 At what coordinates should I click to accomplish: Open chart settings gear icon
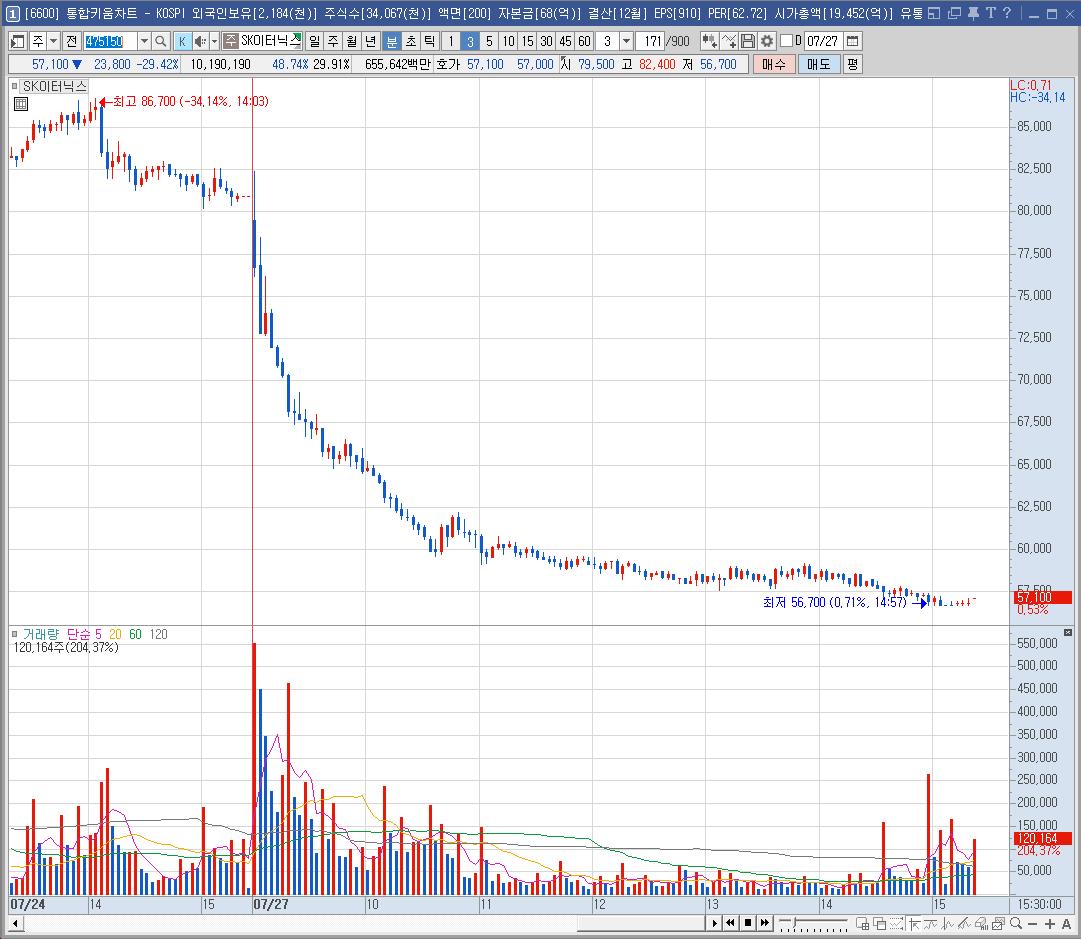pos(767,41)
